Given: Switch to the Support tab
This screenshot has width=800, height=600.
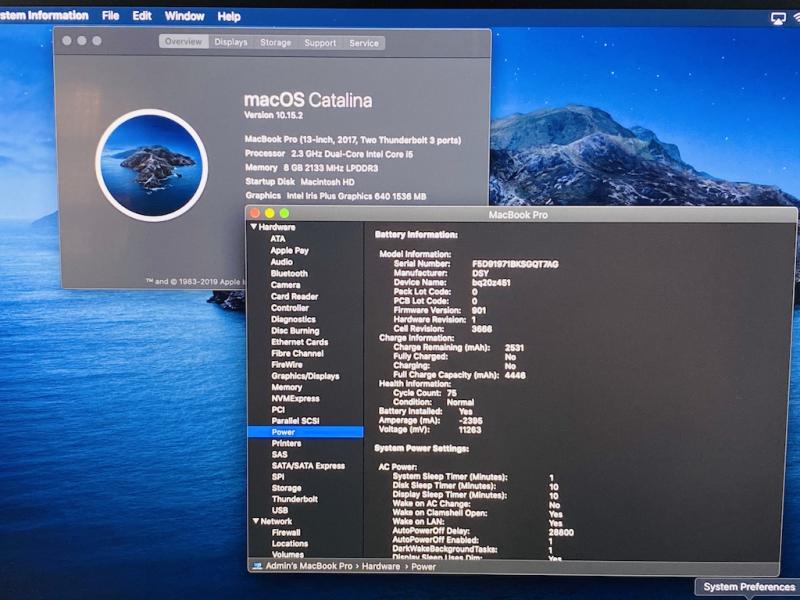Looking at the screenshot, I should [x=320, y=43].
